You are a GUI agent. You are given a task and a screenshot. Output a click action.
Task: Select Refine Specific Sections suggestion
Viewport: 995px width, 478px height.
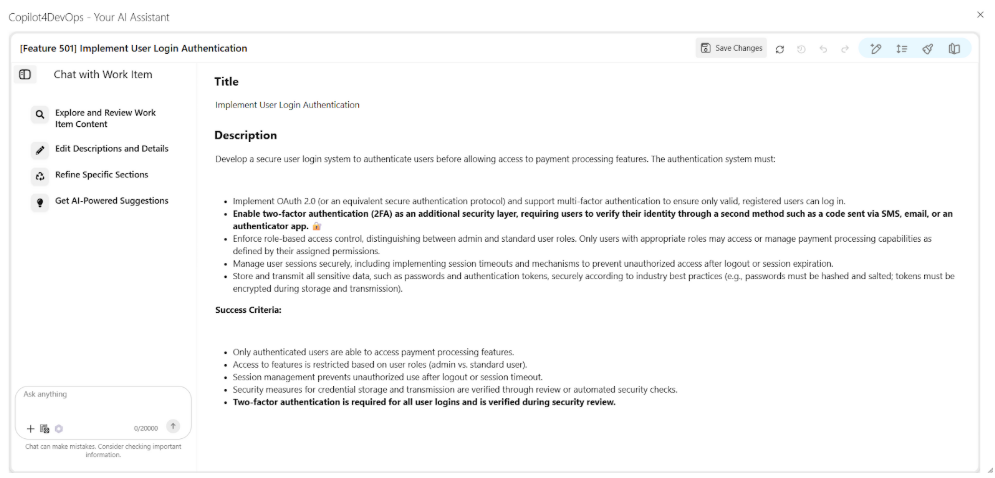[x=101, y=175]
